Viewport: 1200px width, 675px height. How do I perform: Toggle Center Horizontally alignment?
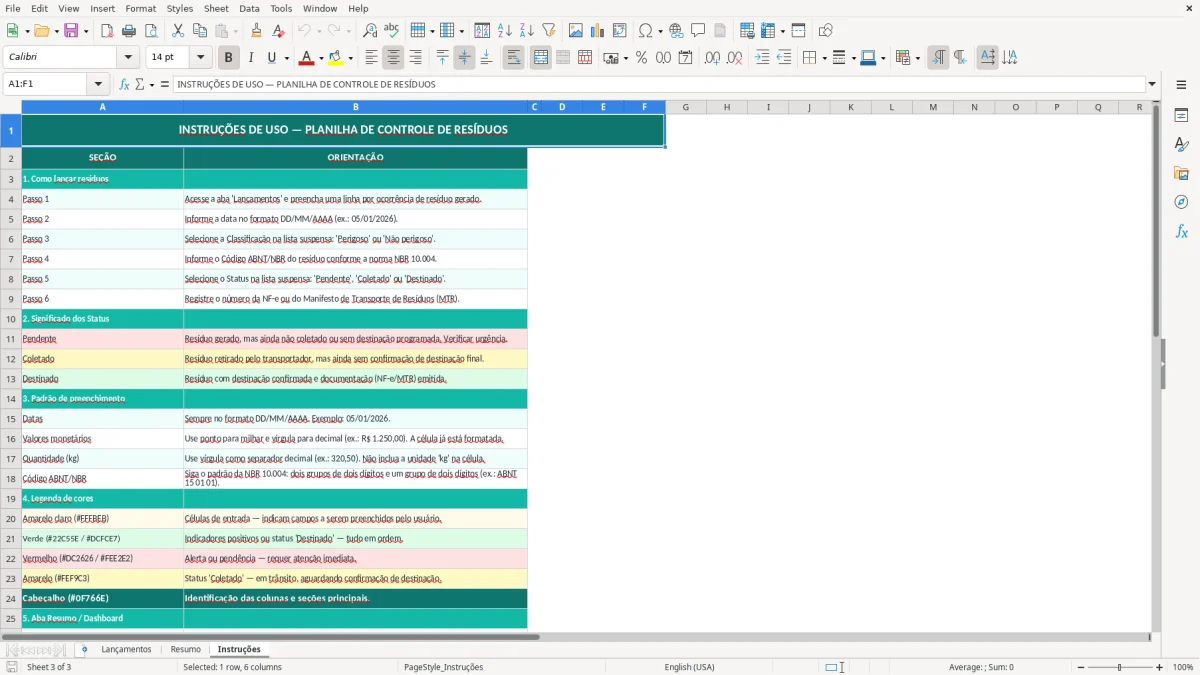393,58
